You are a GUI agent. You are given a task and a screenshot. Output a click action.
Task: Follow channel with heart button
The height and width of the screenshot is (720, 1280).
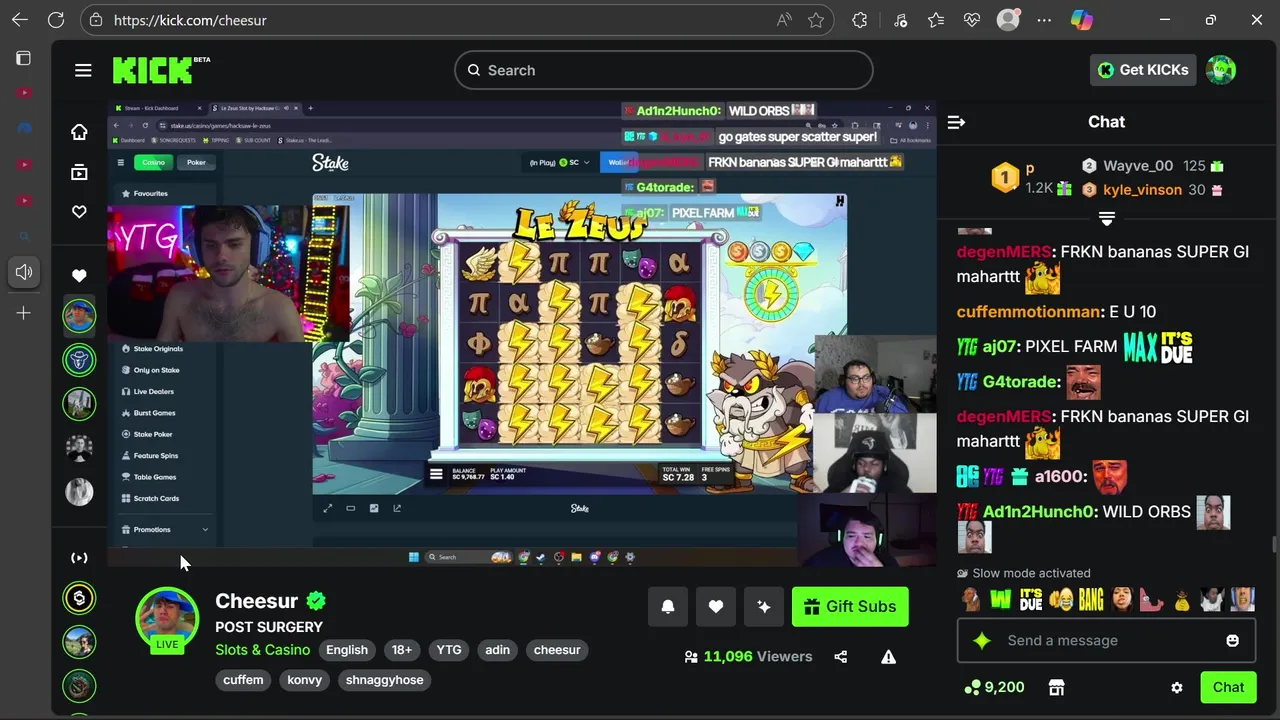pyautogui.click(x=716, y=606)
